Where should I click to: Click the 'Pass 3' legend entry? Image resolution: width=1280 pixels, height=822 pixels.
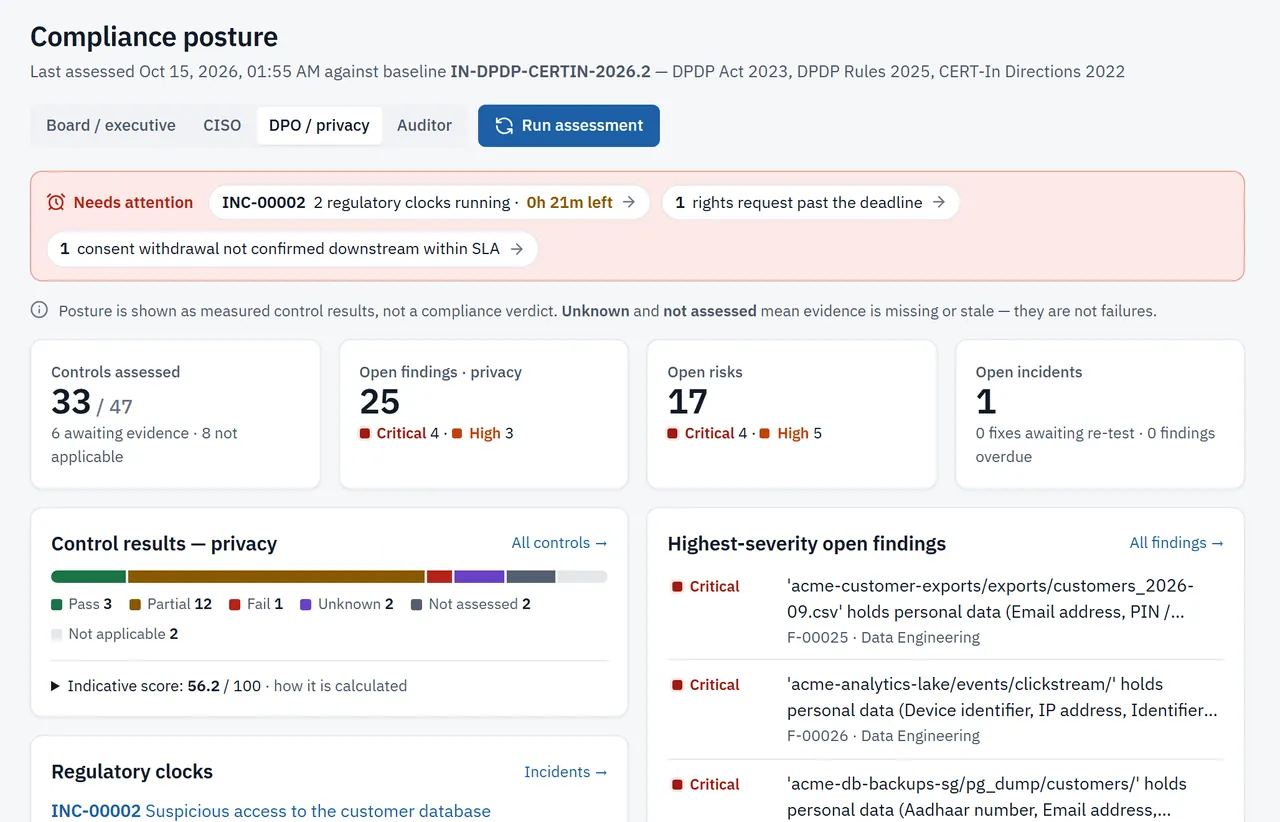tap(82, 604)
